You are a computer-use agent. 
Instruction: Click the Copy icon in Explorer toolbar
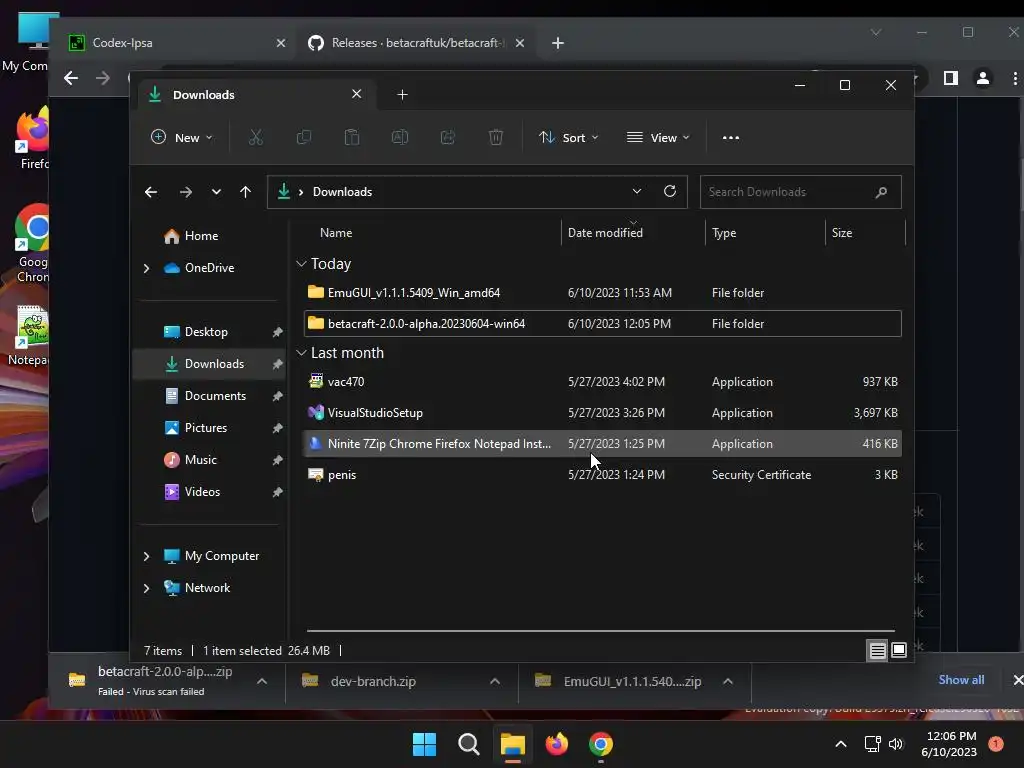click(304, 137)
